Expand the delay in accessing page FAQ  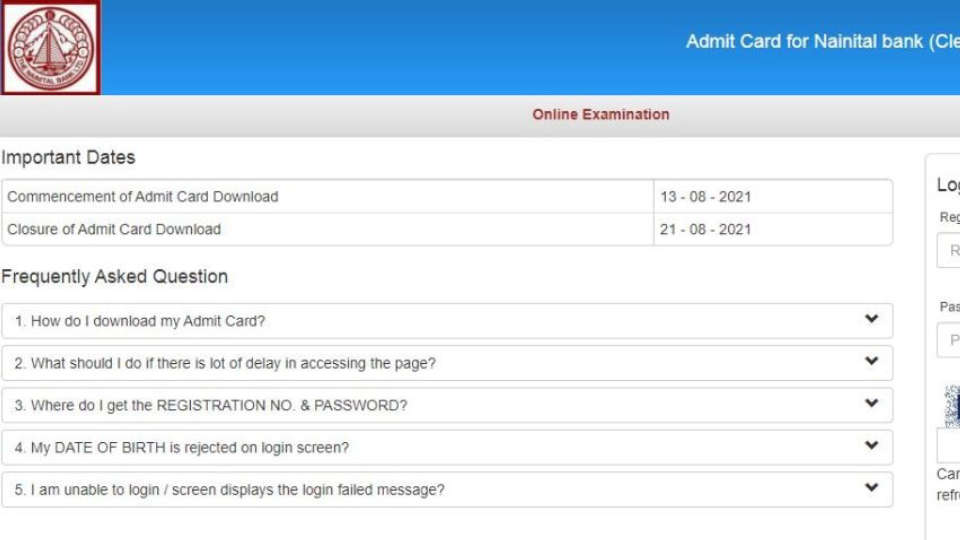233,364
